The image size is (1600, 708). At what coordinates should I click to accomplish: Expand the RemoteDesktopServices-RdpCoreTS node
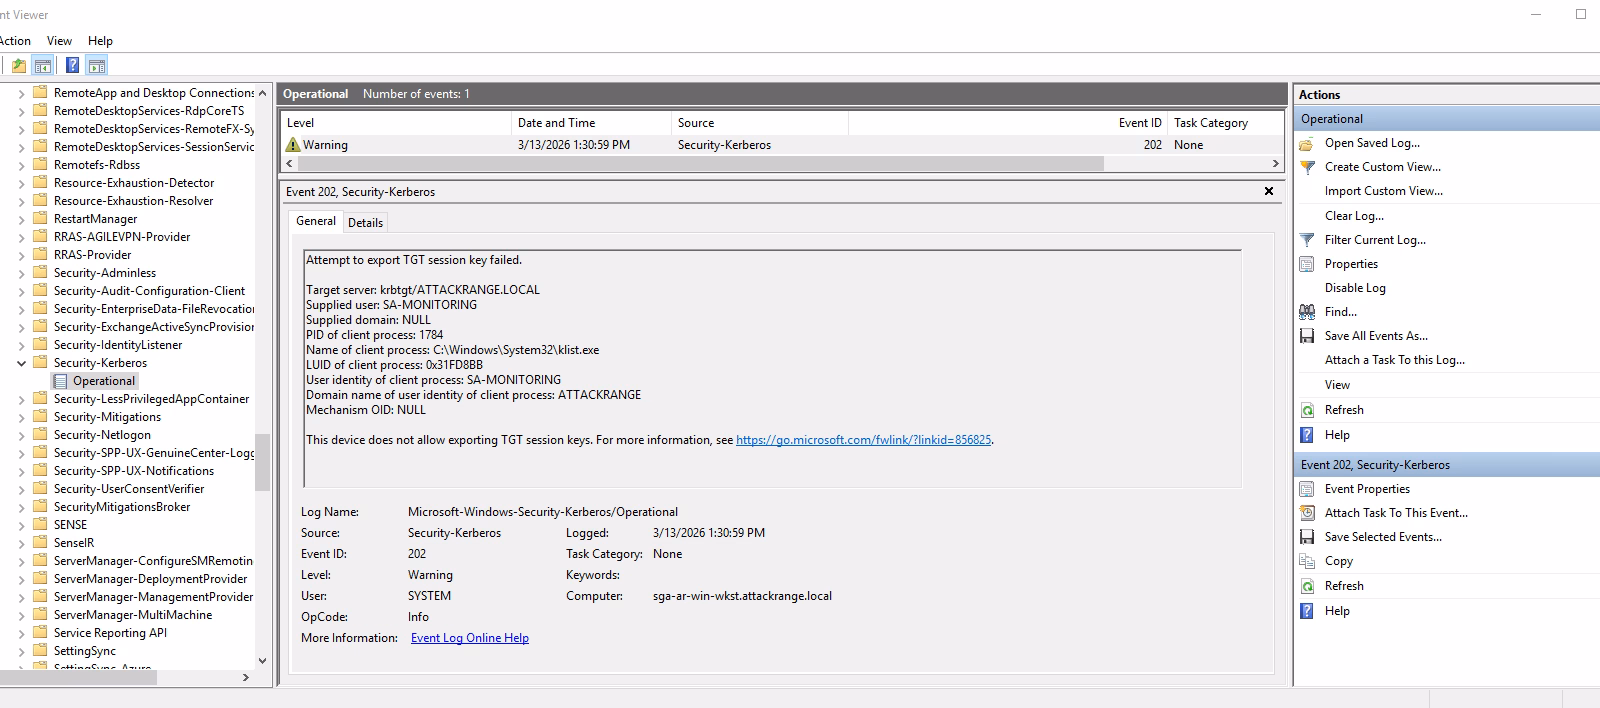pos(21,111)
